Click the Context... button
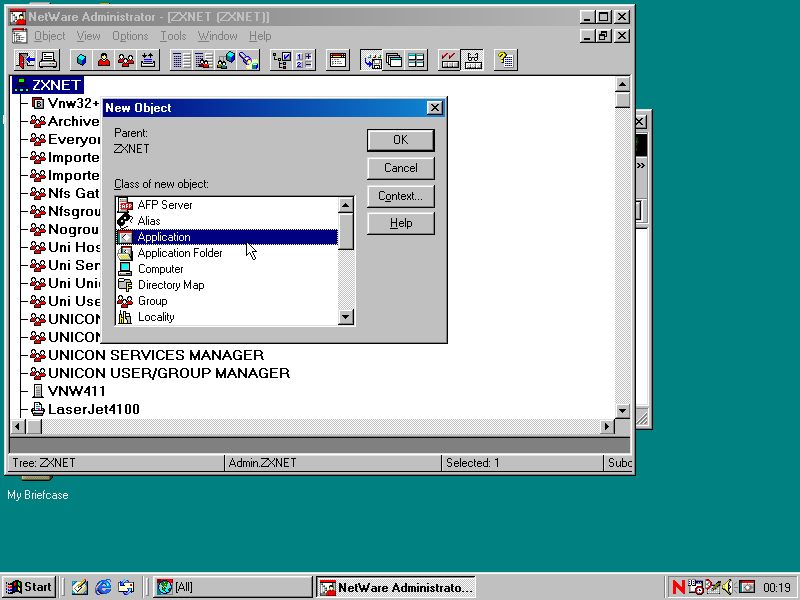Image resolution: width=800 pixels, height=600 pixels. 401,196
